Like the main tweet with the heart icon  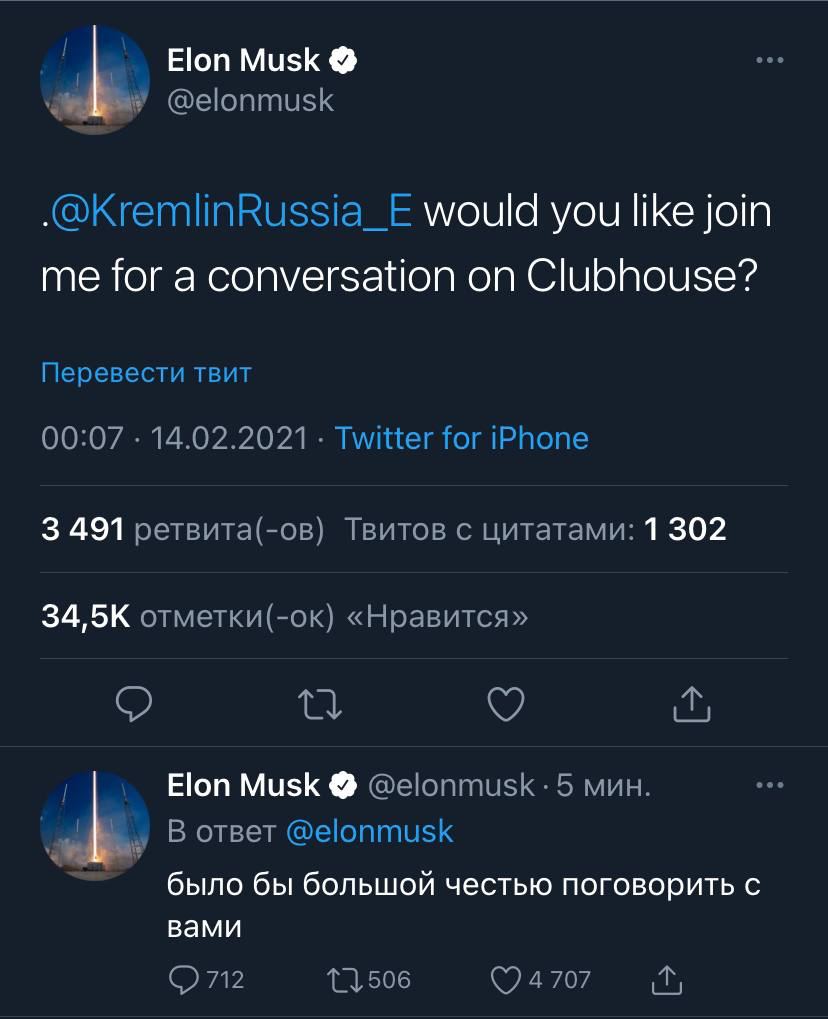(x=506, y=704)
